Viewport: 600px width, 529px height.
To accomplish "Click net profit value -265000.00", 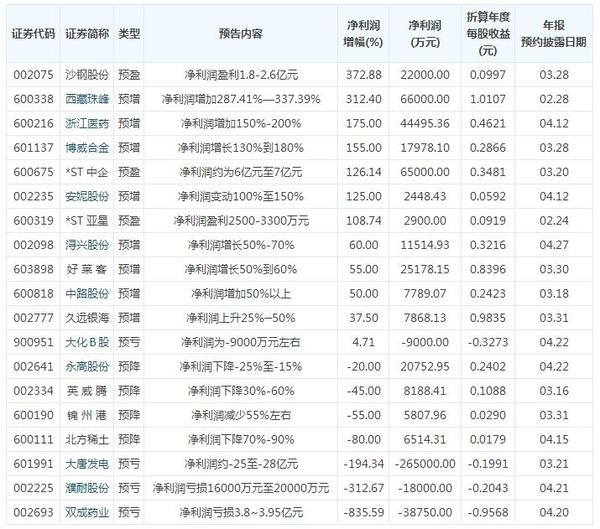I will [x=425, y=464].
